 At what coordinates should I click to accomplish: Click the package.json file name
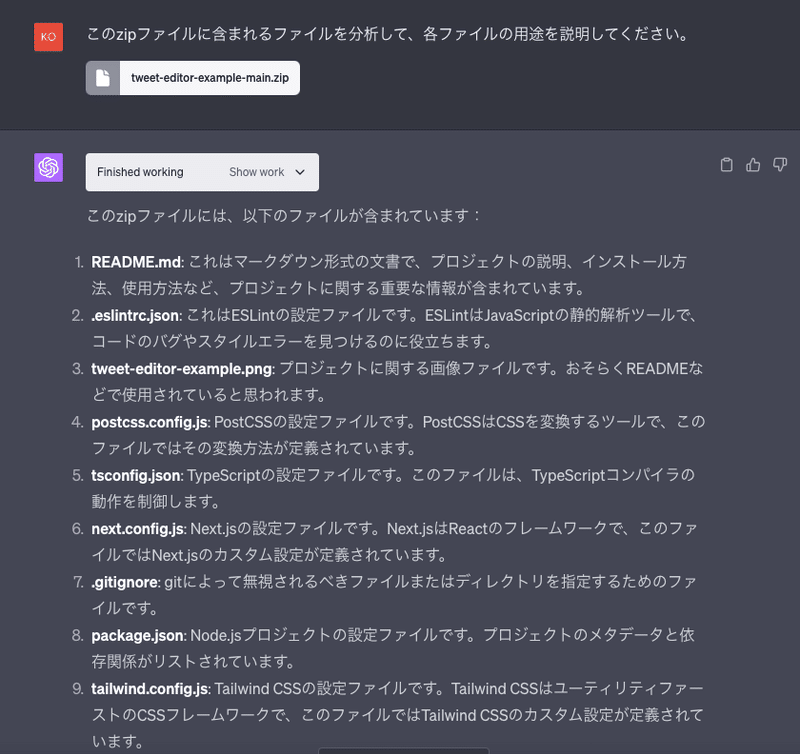pyautogui.click(x=137, y=636)
